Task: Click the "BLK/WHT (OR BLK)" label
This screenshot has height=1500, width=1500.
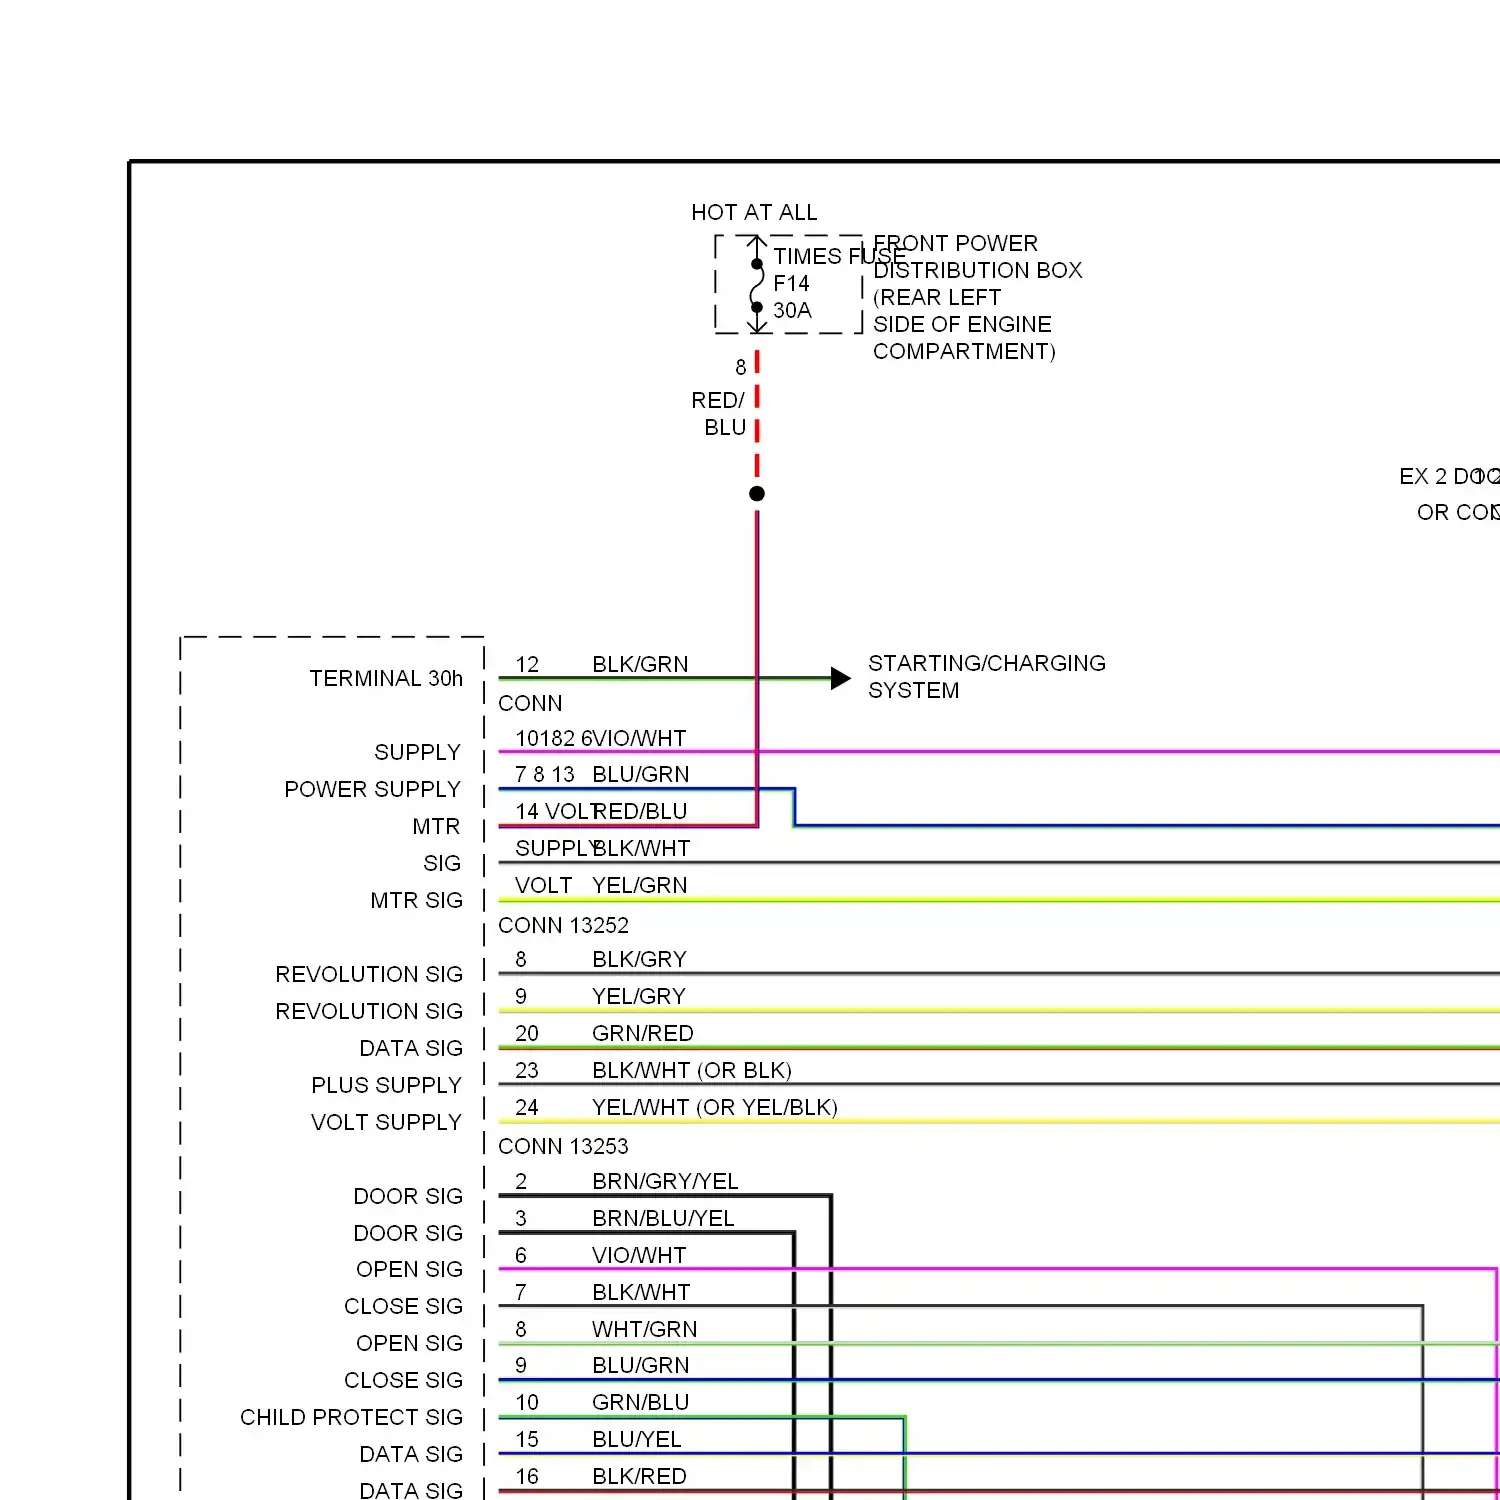Action: [692, 1070]
